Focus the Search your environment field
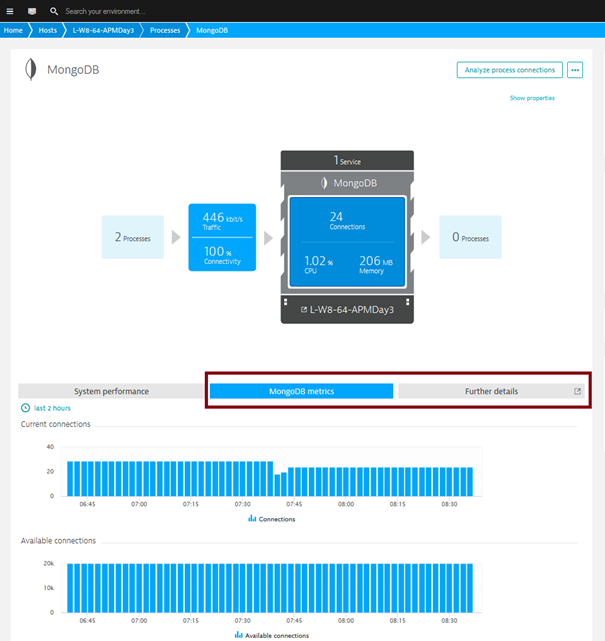This screenshot has width=605, height=641. (105, 11)
